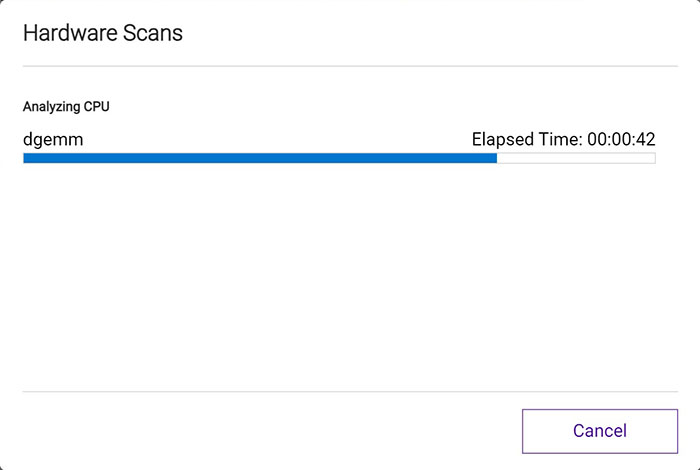Viewport: 700px width, 470px height.
Task: Click the word Analyzing above dgemm
Action: pos(54,106)
